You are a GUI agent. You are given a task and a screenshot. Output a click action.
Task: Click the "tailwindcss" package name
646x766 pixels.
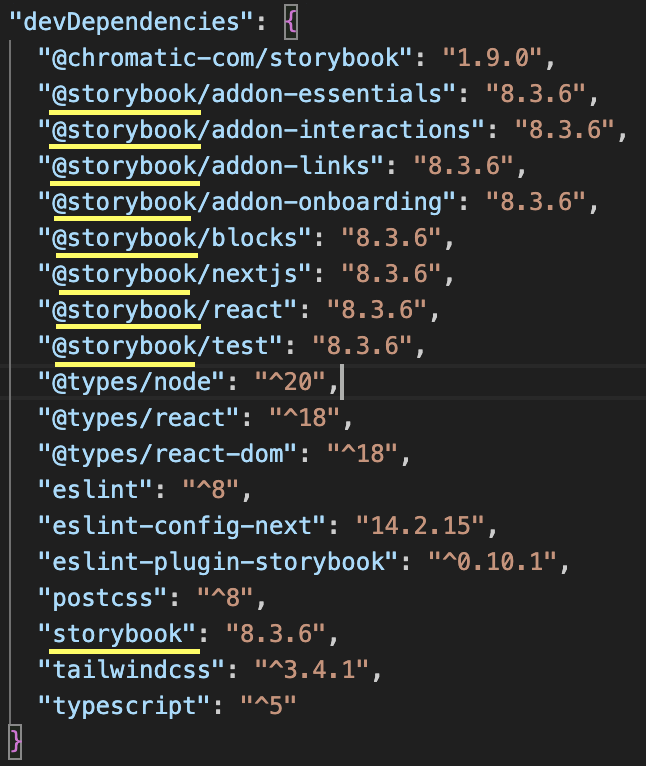(x=131, y=670)
